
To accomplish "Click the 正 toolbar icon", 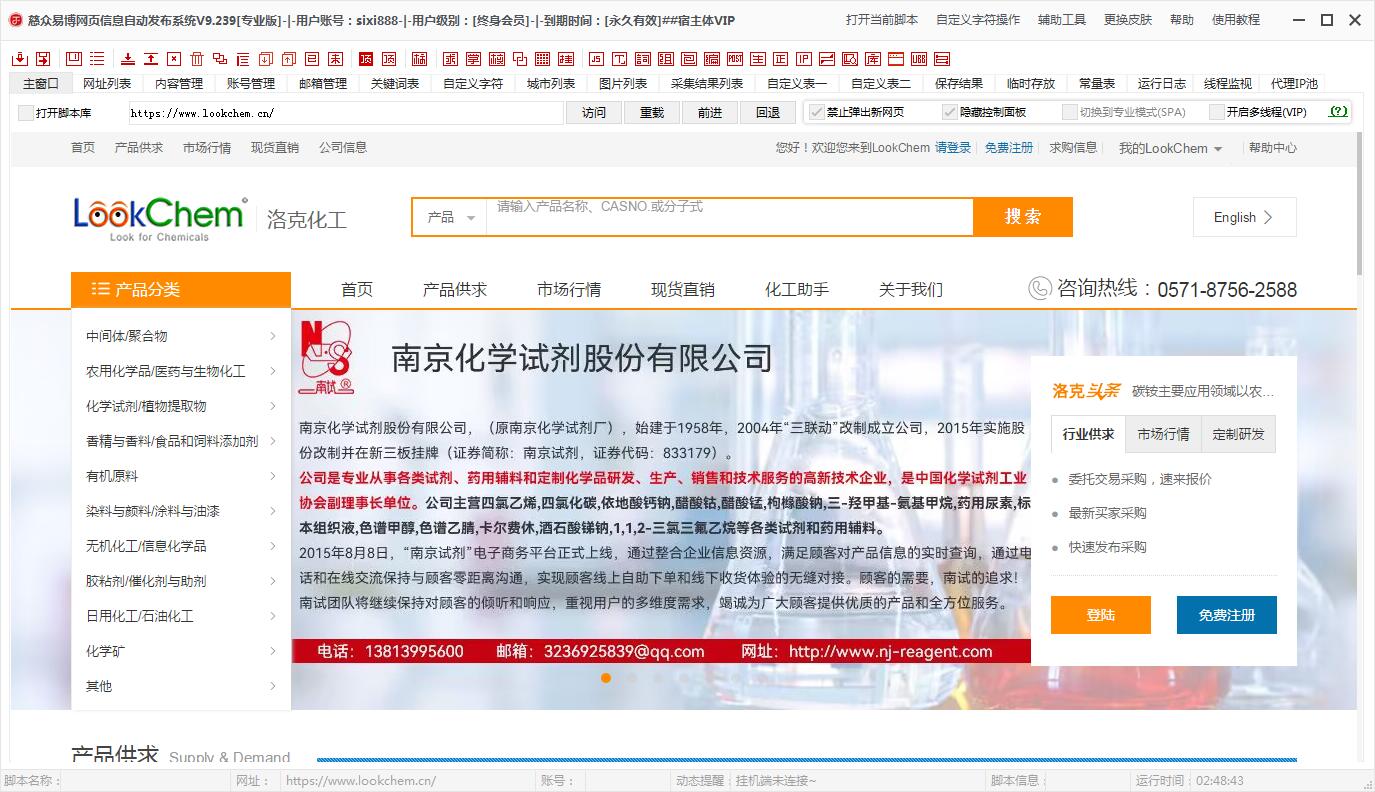I will pos(781,59).
